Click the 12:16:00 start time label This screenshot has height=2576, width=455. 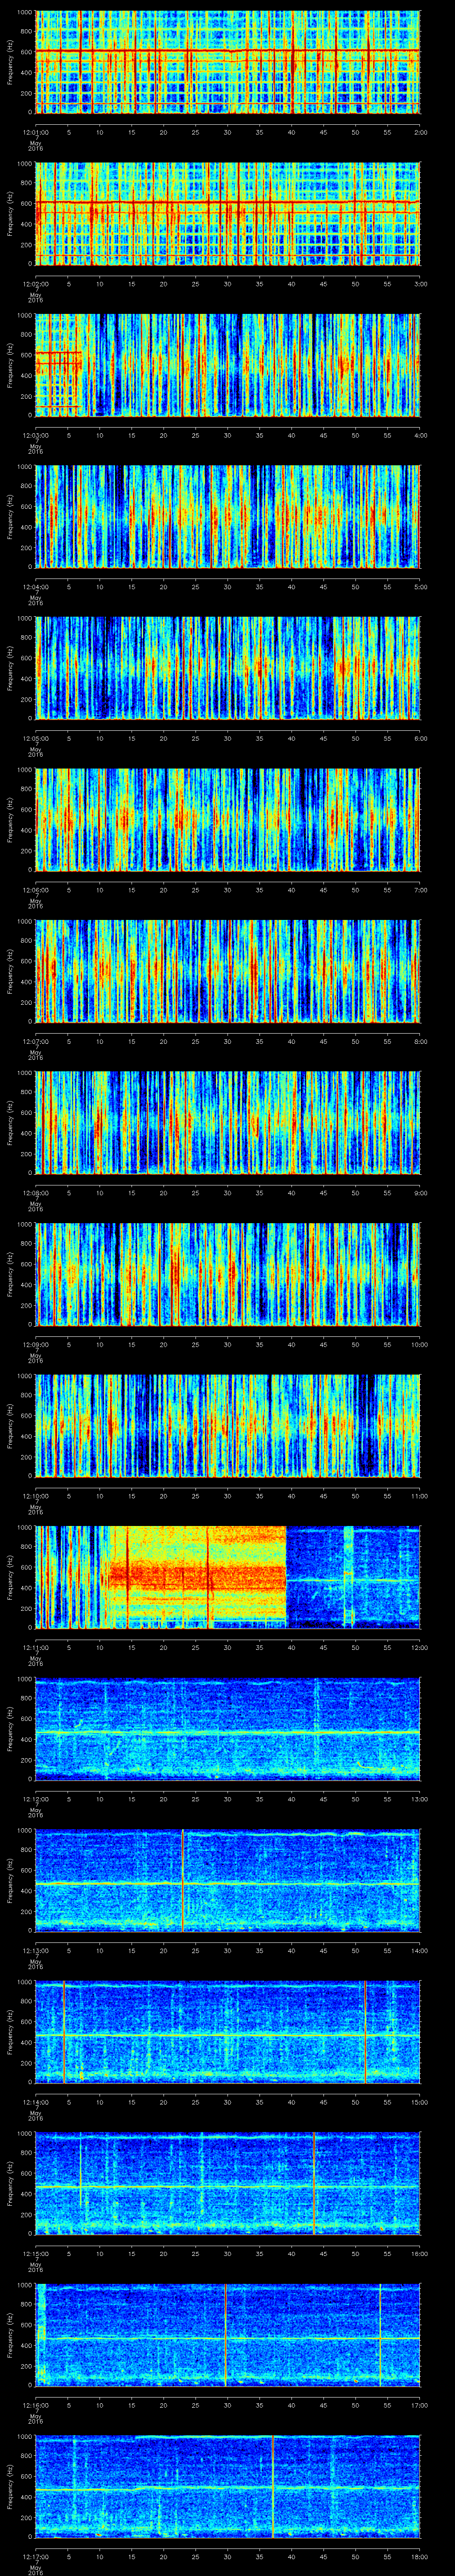tap(36, 2405)
